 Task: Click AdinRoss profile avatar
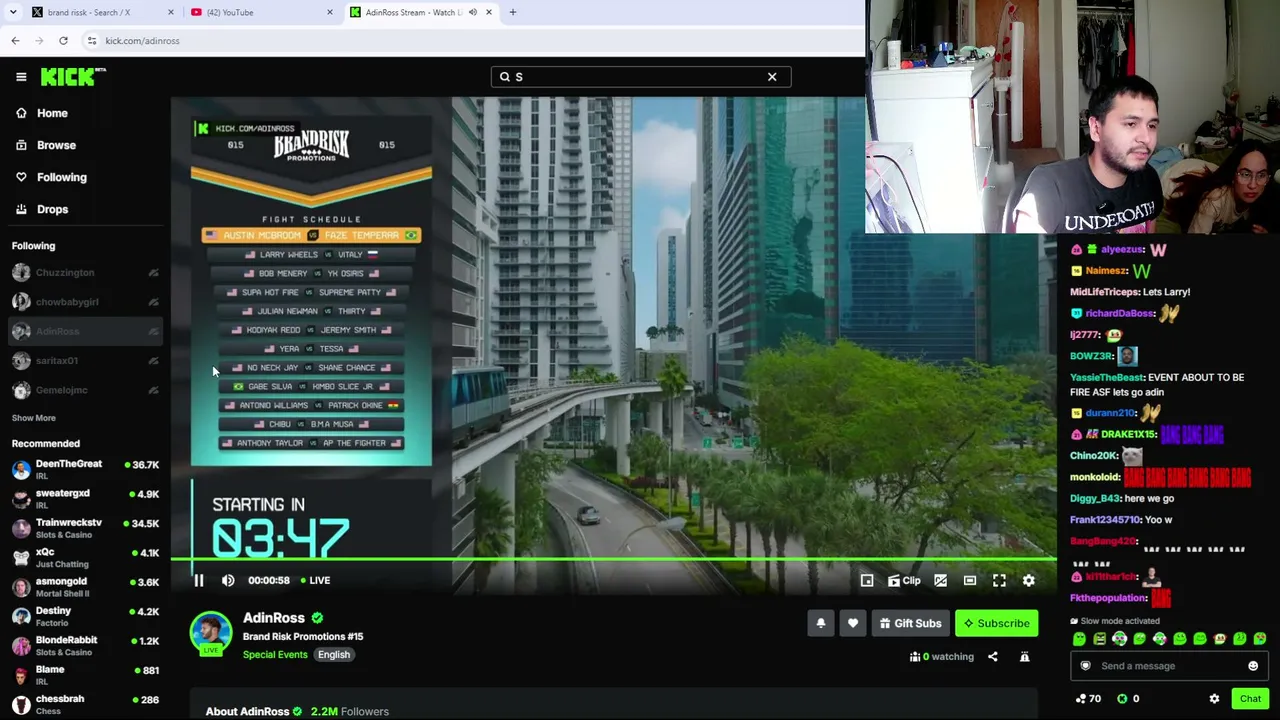click(211, 634)
